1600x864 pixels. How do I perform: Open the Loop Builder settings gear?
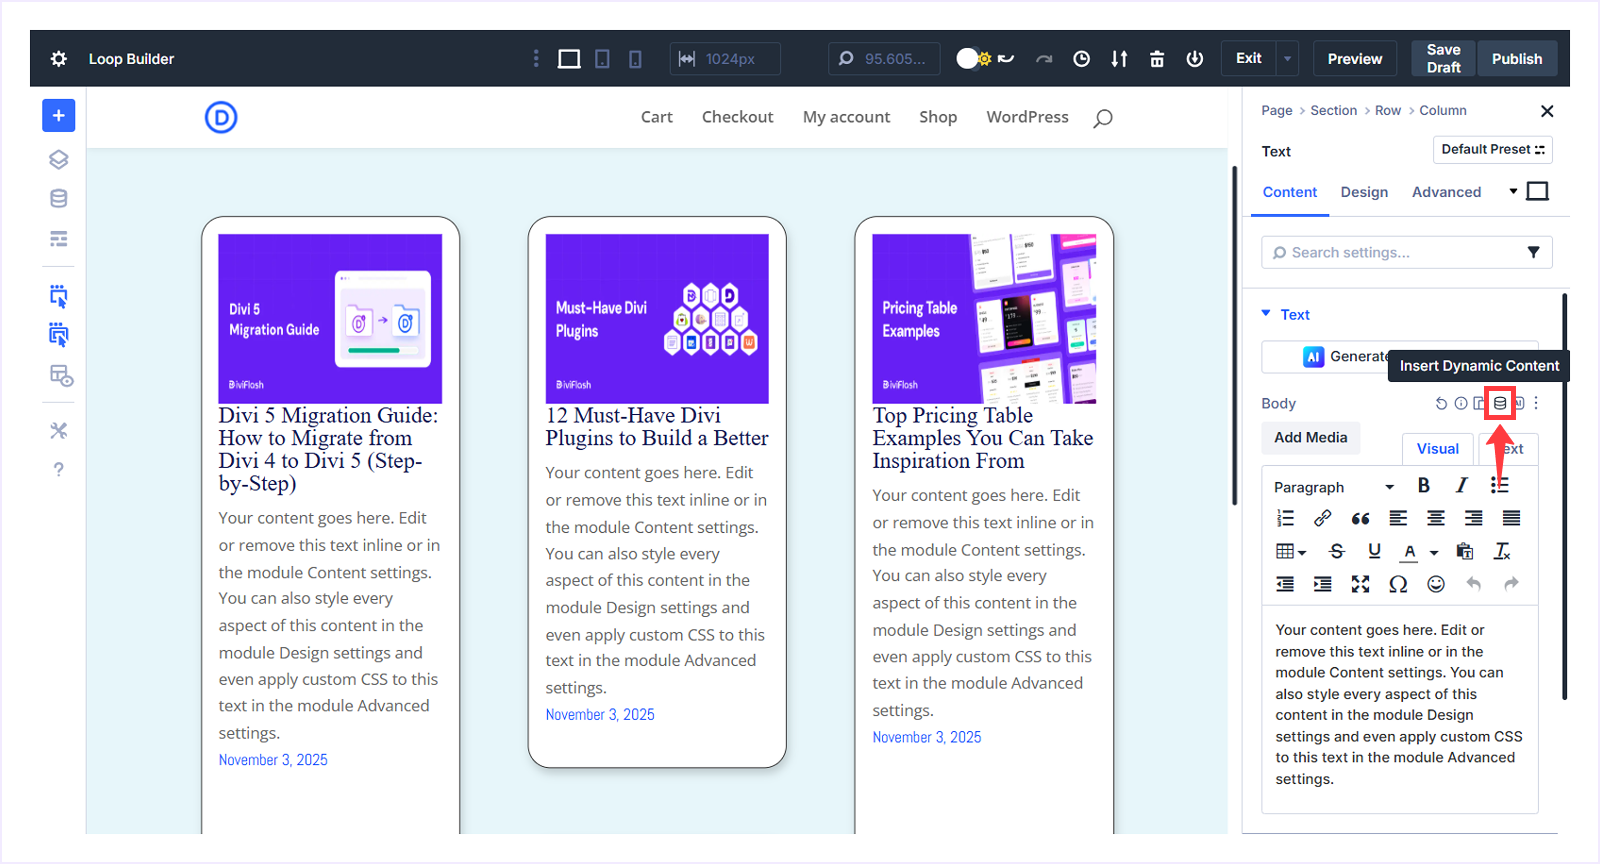[59, 59]
